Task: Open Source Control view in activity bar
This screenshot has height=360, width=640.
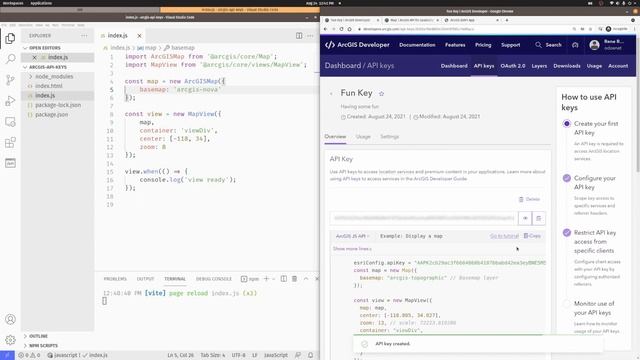Action: click(10, 80)
